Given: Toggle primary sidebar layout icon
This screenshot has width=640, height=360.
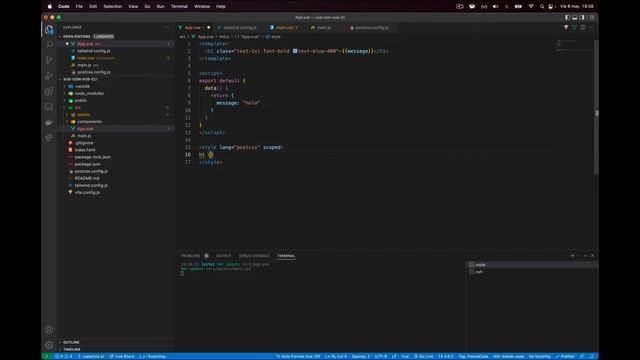Looking at the screenshot, I should (x=567, y=18).
